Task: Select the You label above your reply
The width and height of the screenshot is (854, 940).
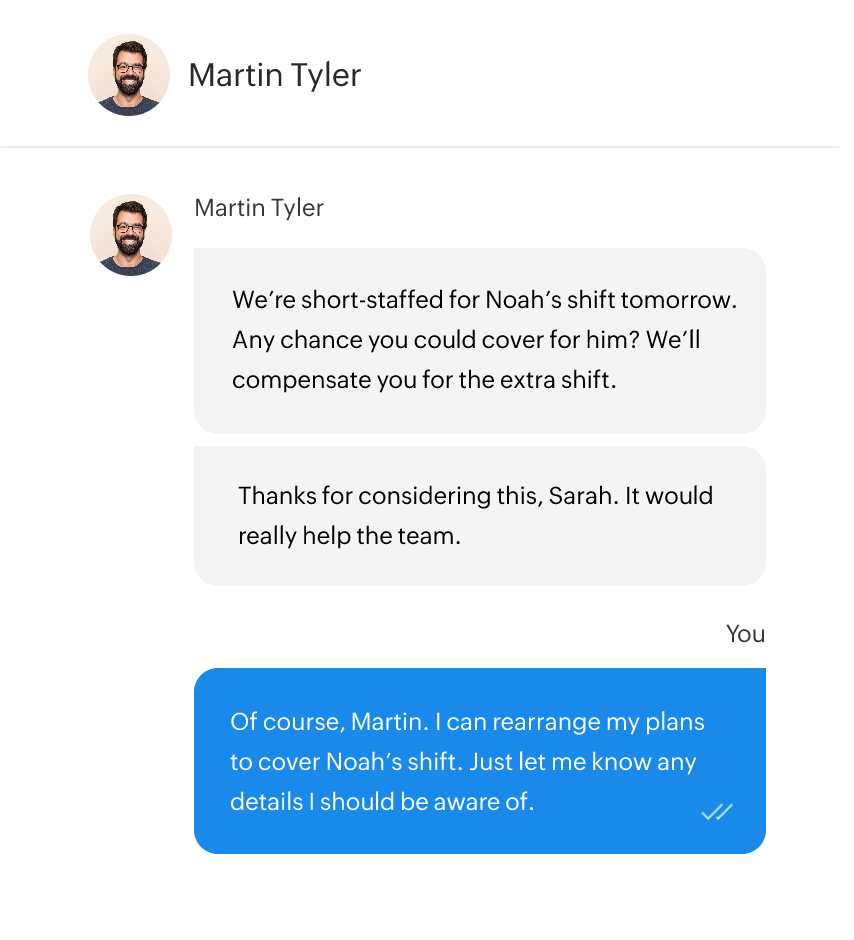Action: [x=744, y=634]
